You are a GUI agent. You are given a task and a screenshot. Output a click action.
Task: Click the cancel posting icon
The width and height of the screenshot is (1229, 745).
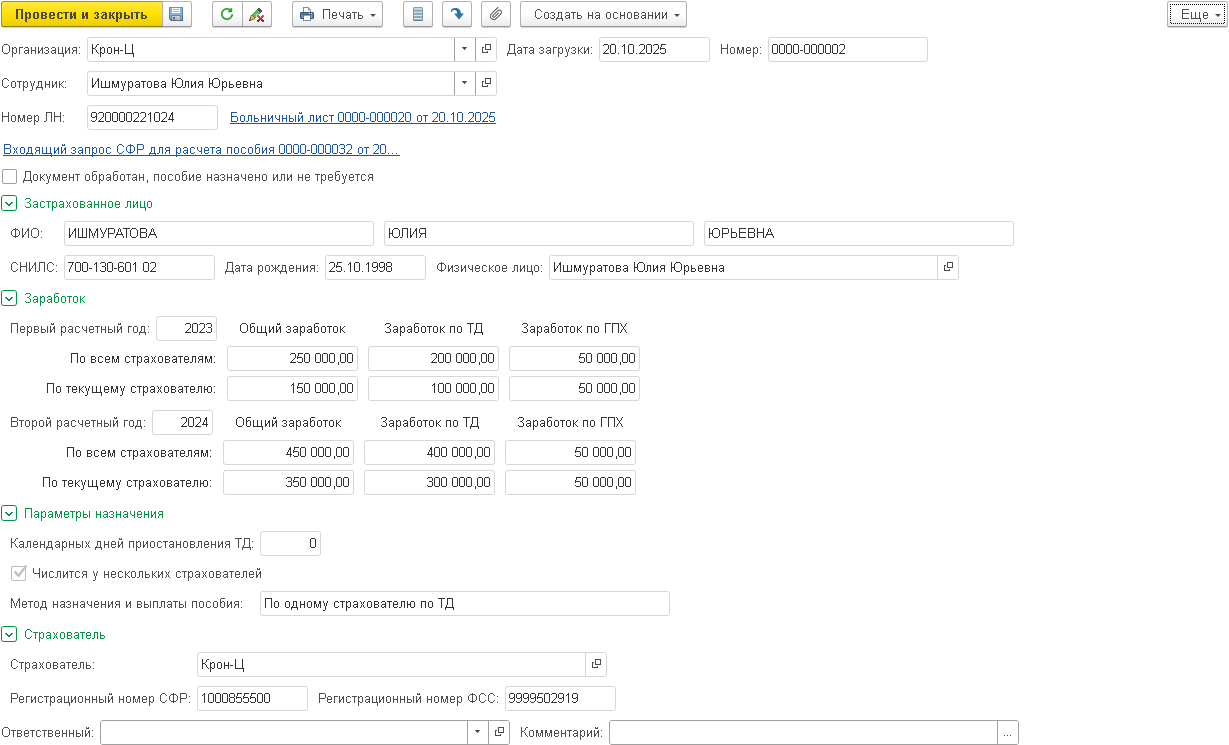[x=256, y=15]
